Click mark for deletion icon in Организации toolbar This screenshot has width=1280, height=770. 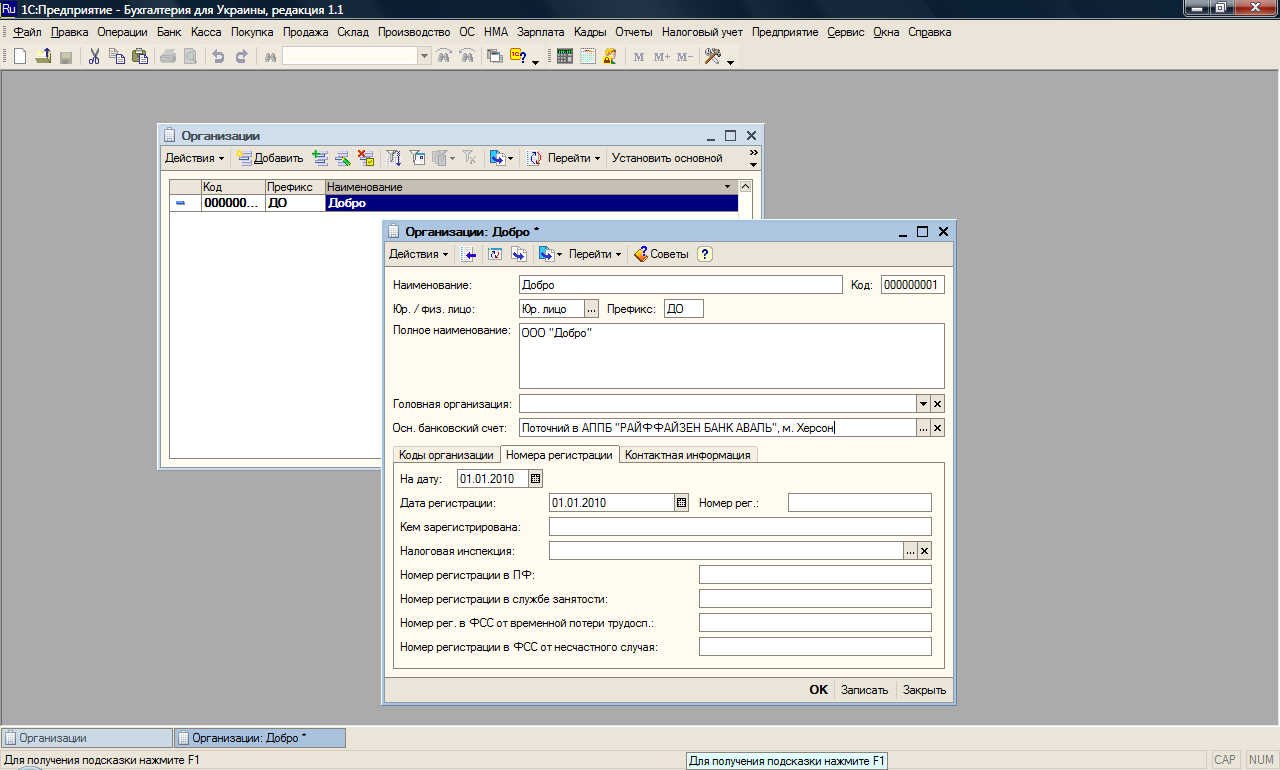point(366,158)
